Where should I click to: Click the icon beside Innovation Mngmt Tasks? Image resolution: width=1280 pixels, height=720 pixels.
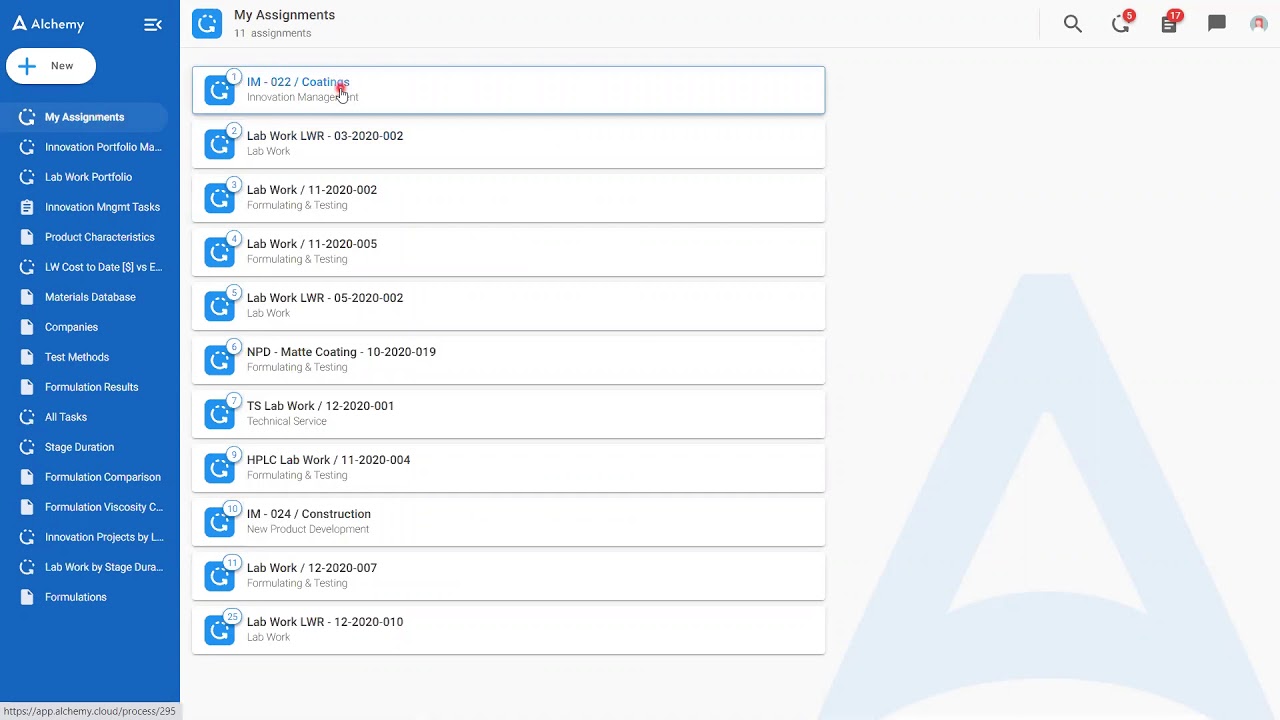27,207
